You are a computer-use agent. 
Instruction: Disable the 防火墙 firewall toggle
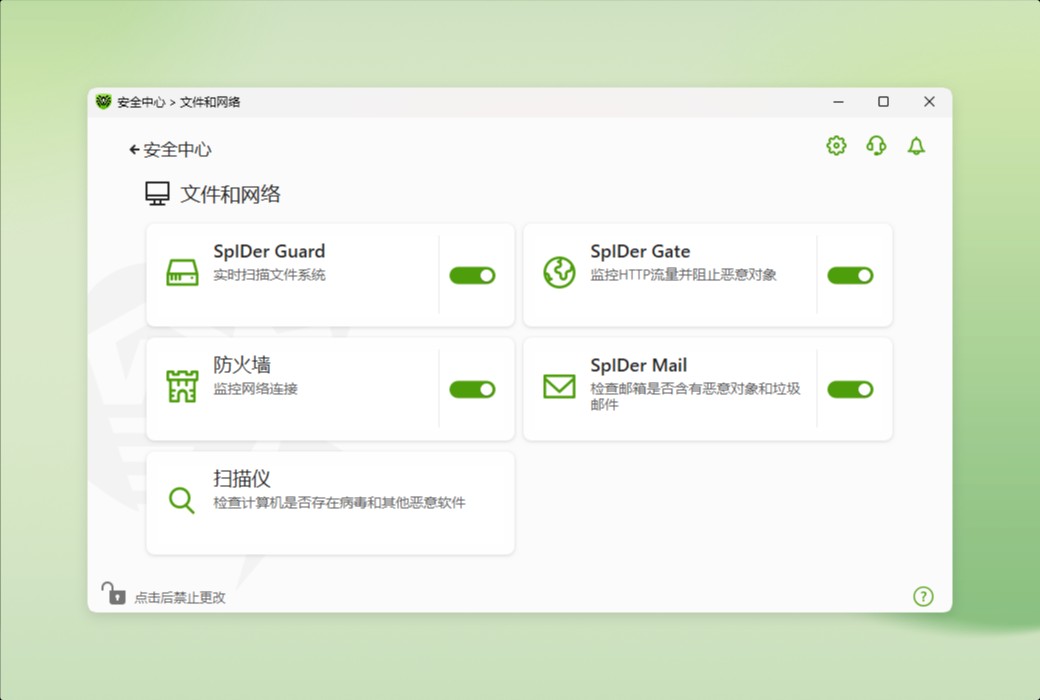pos(472,389)
